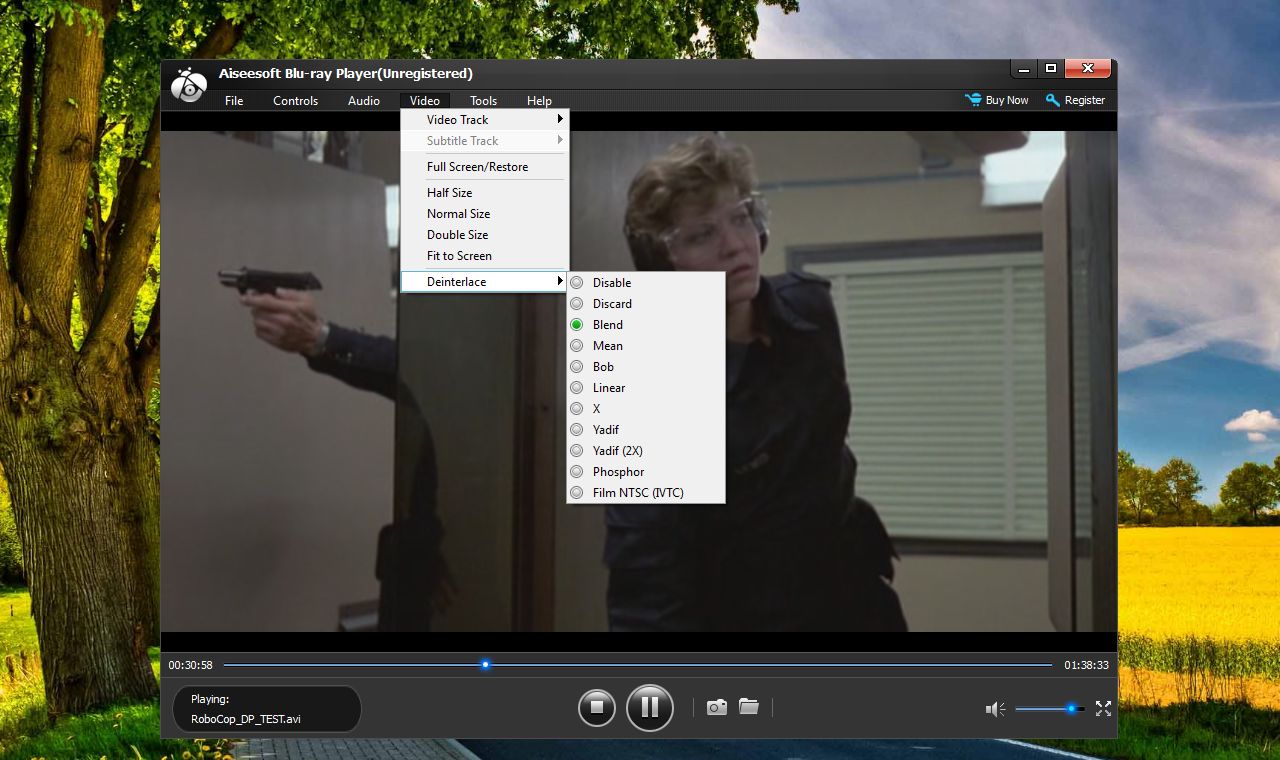
Task: Select the Mean deinterlace mode
Action: point(646,346)
